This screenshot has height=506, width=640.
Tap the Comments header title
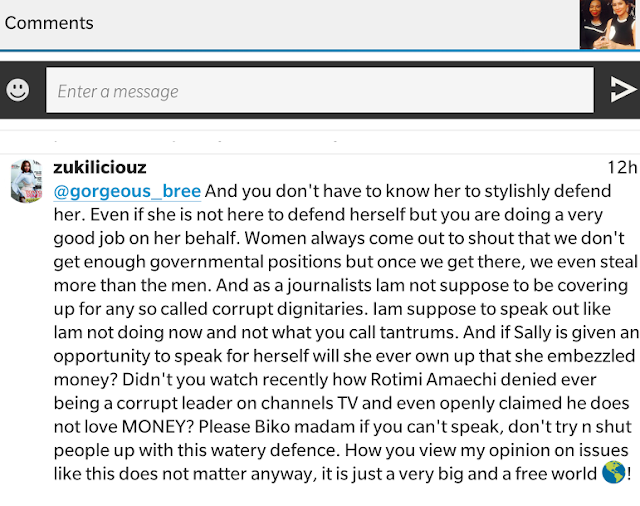(x=49, y=23)
